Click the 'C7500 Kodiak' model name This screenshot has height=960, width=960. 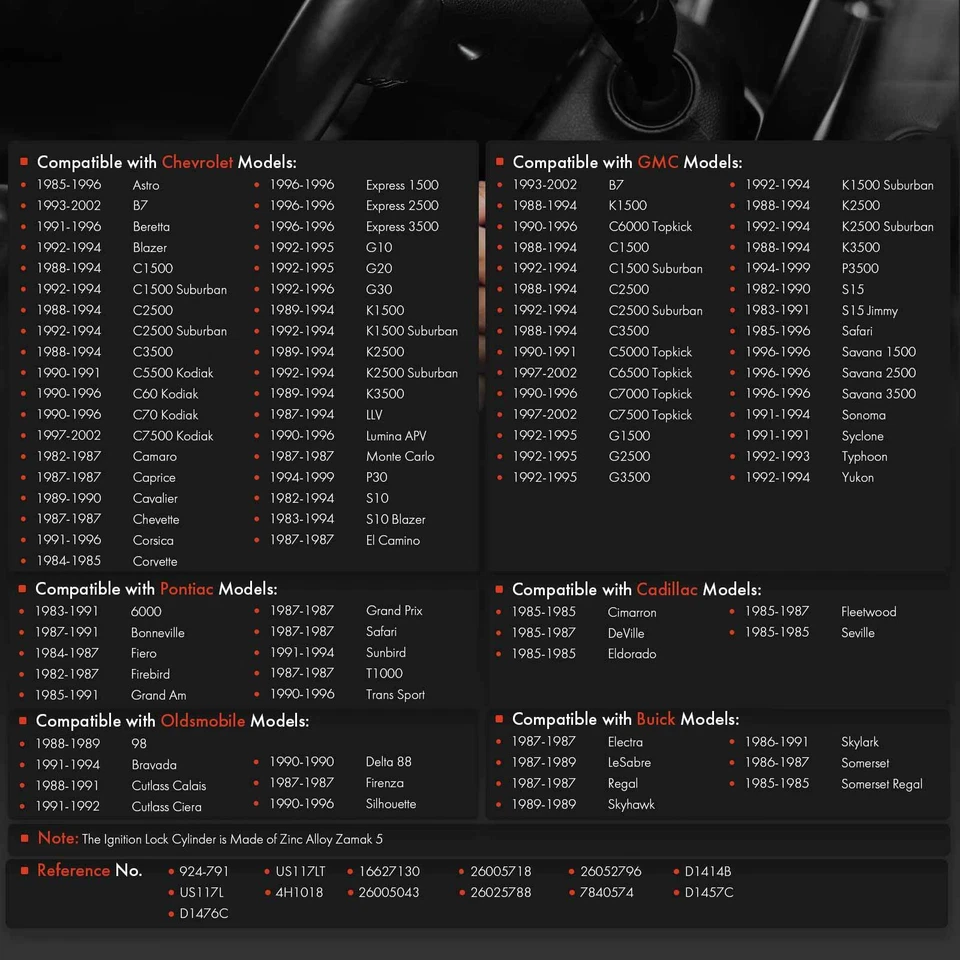click(x=173, y=436)
